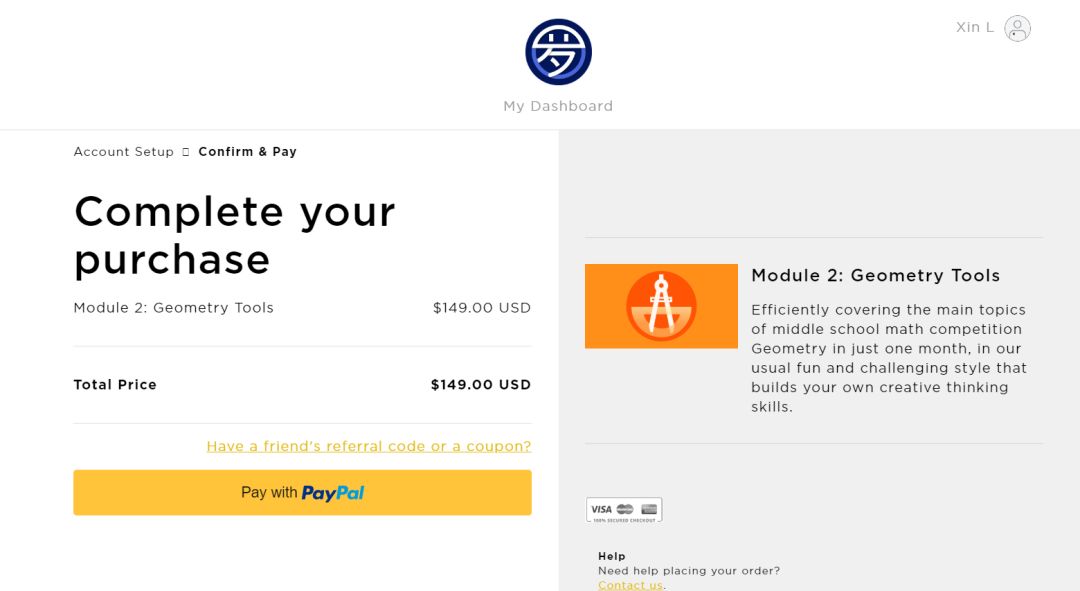Go to My Dashboard
1080x591 pixels.
pyautogui.click(x=558, y=106)
